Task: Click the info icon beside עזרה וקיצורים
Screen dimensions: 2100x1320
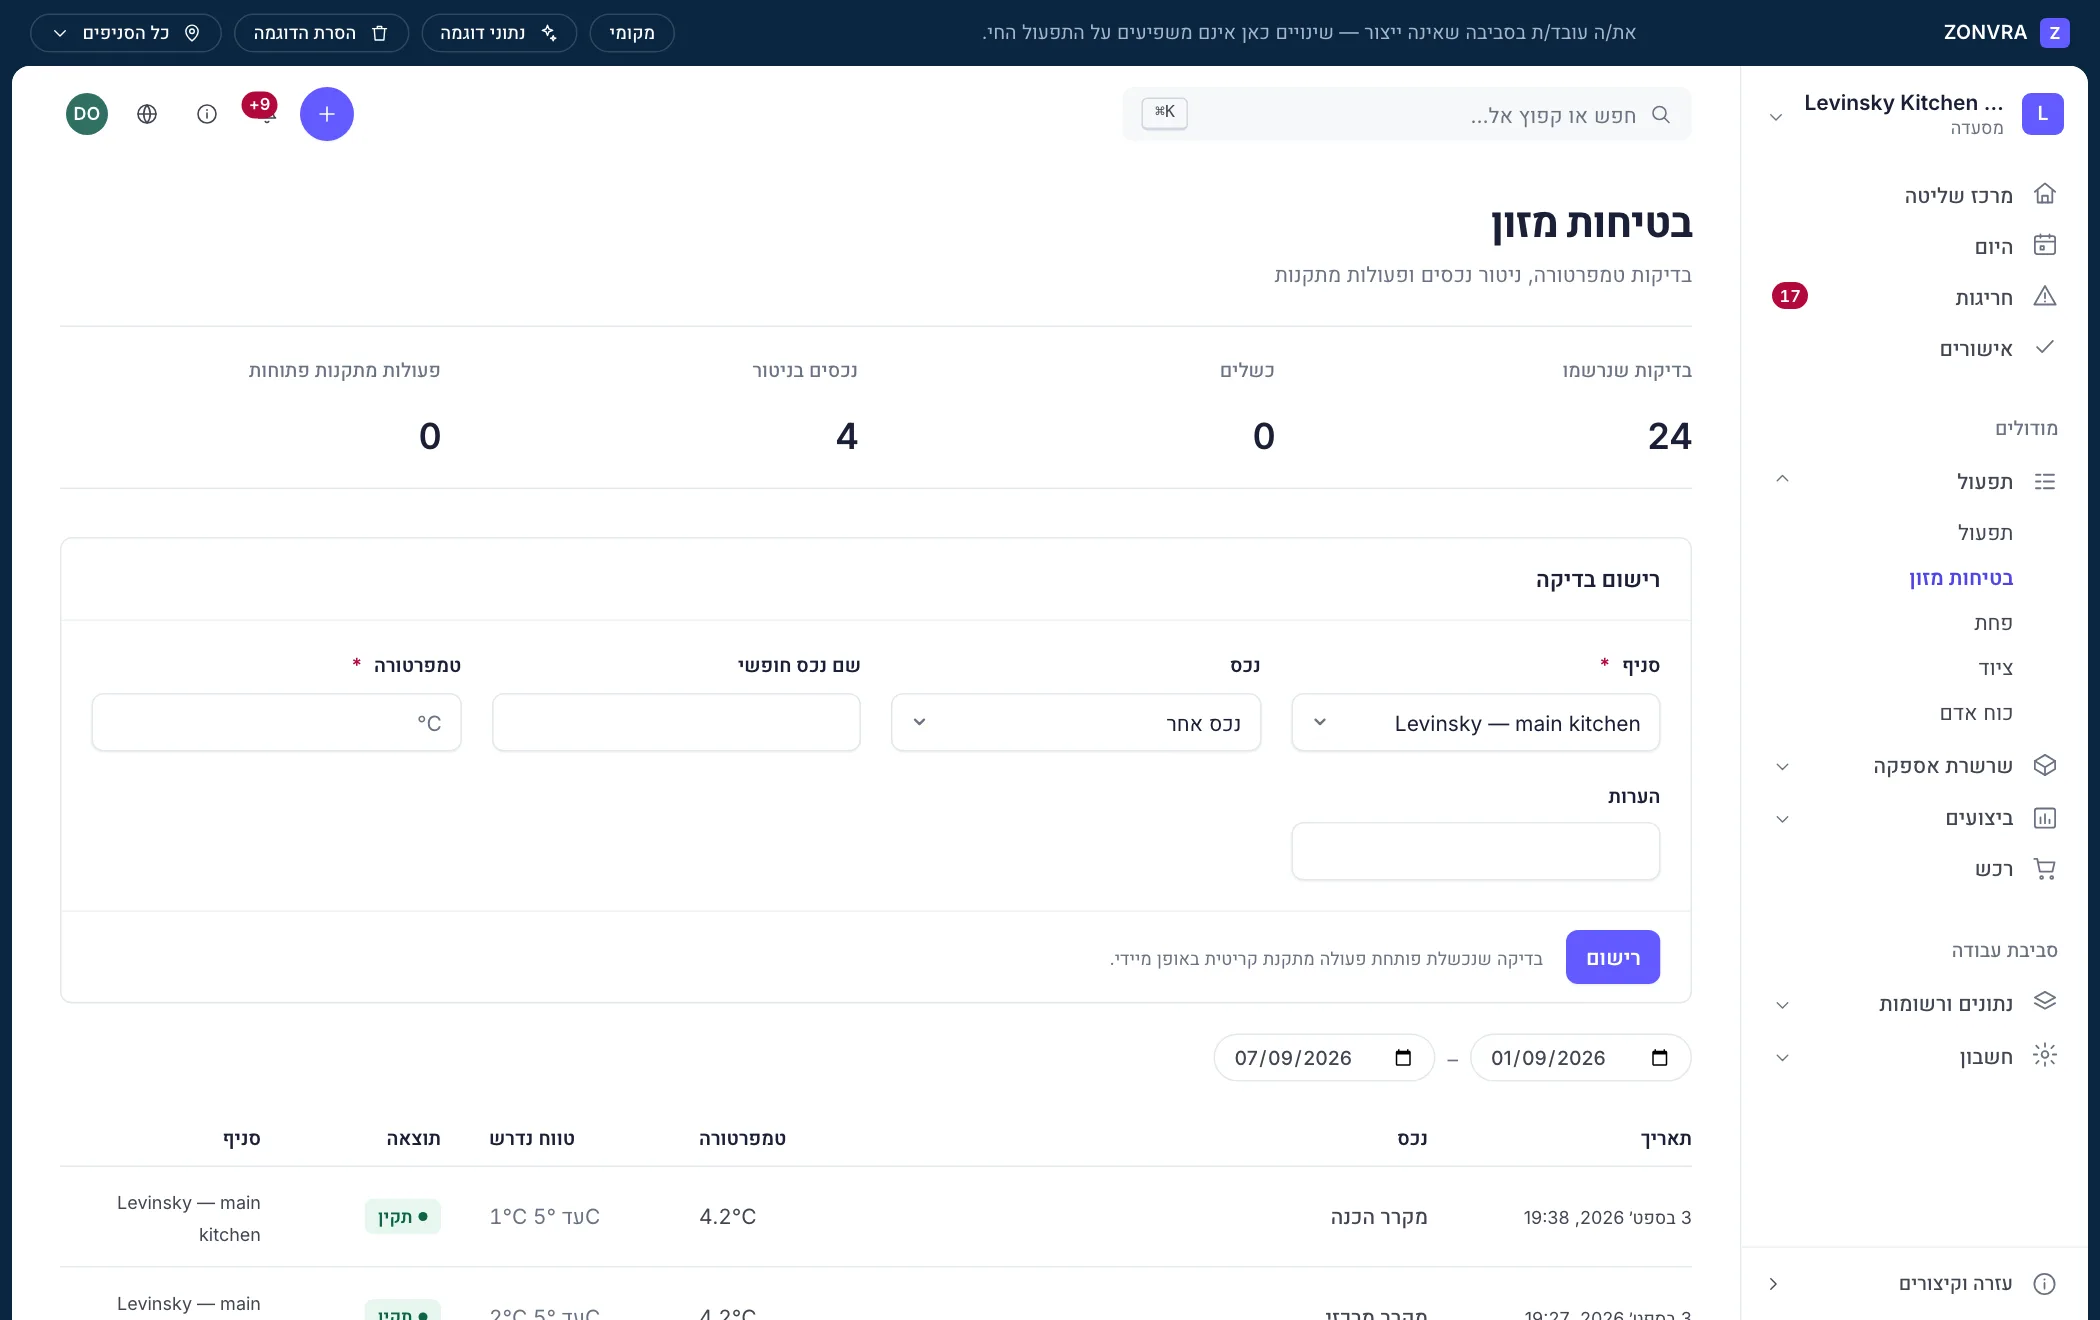Action: 2045,1284
